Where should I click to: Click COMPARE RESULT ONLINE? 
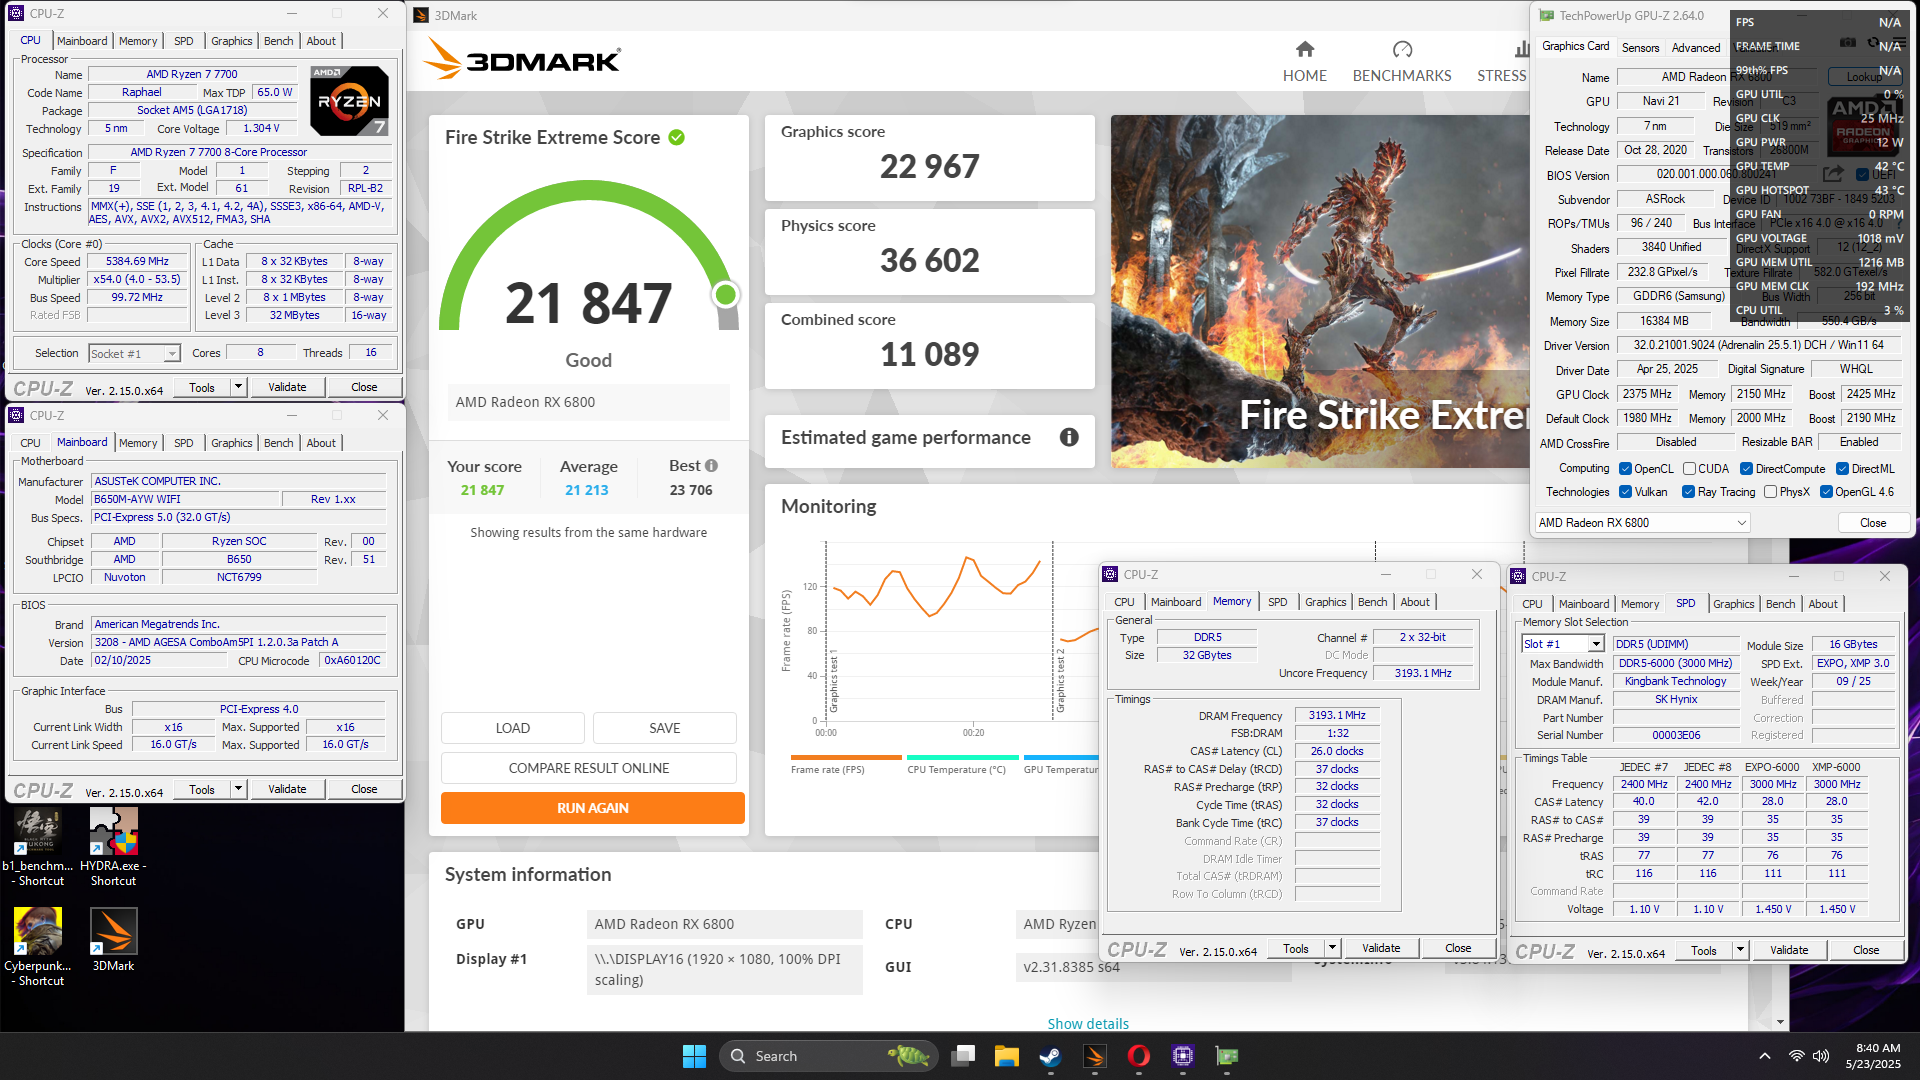pos(589,768)
